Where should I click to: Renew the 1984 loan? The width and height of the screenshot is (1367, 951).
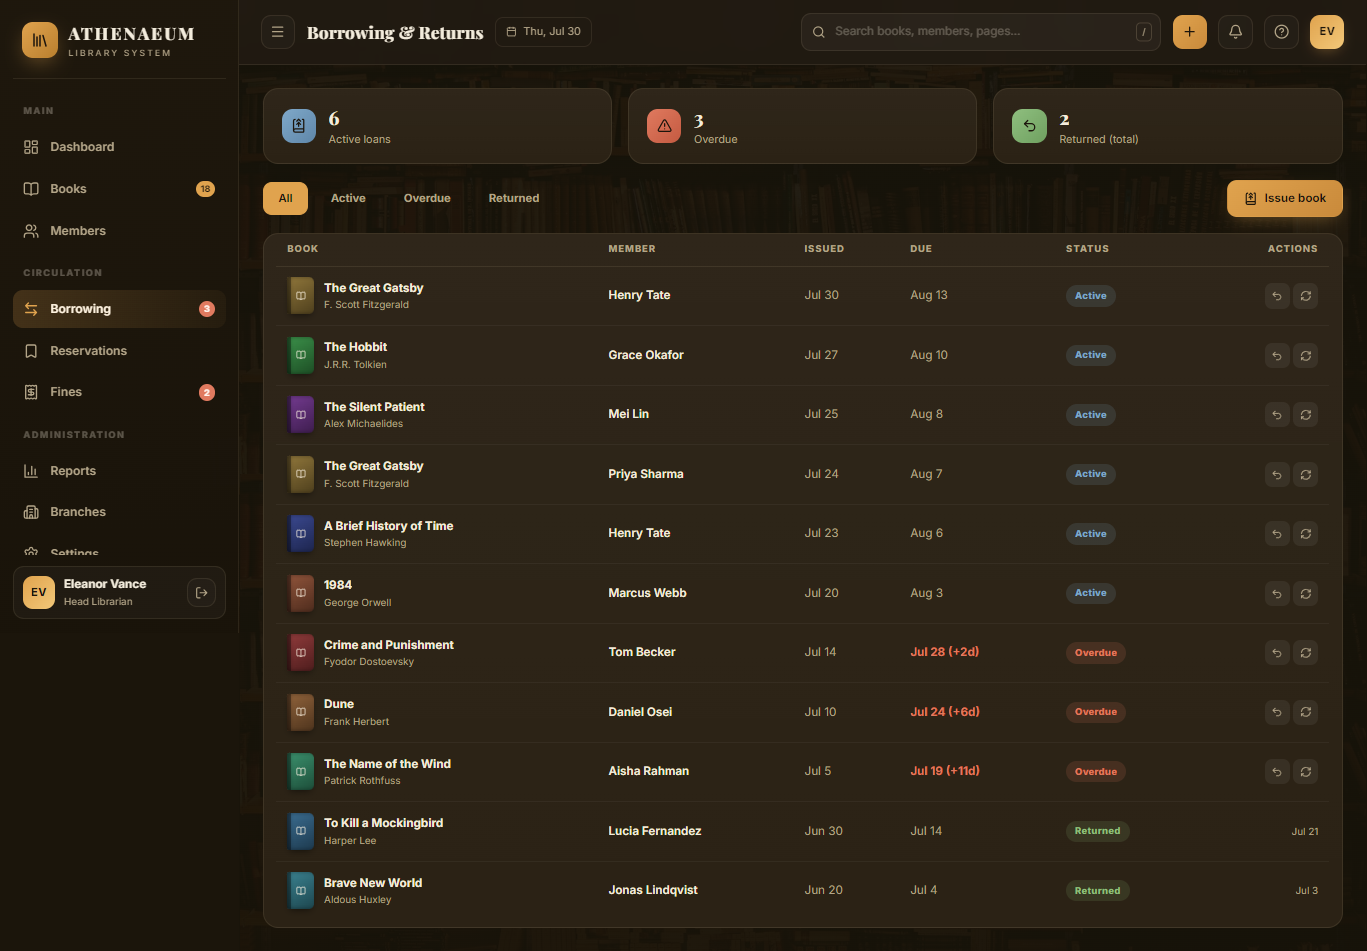1305,593
